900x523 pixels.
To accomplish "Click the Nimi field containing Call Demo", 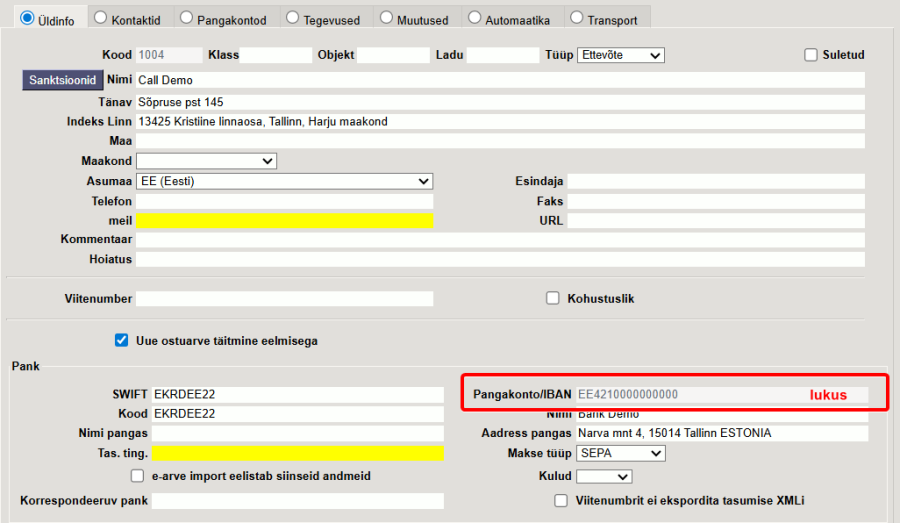I will [x=500, y=80].
